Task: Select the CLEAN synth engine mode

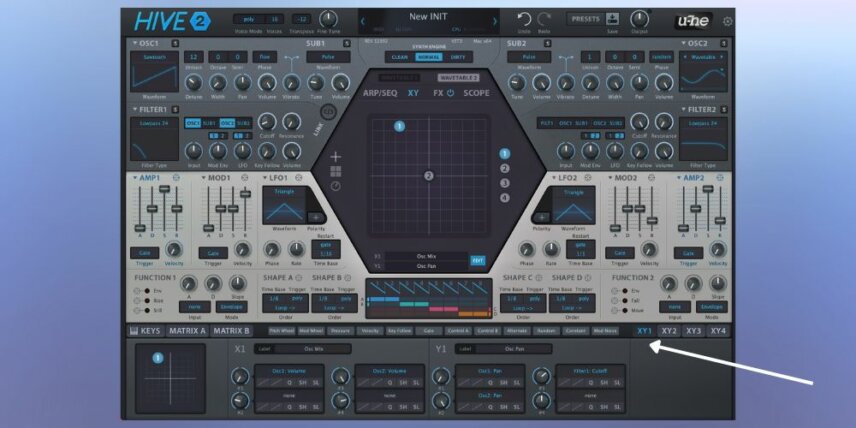Action: click(x=400, y=57)
